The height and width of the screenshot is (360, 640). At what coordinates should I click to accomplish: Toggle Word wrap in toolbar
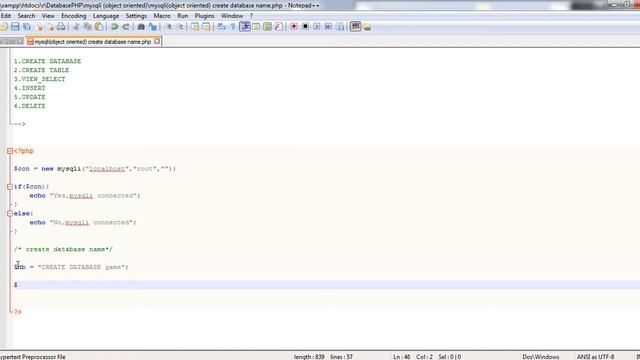click(222, 27)
